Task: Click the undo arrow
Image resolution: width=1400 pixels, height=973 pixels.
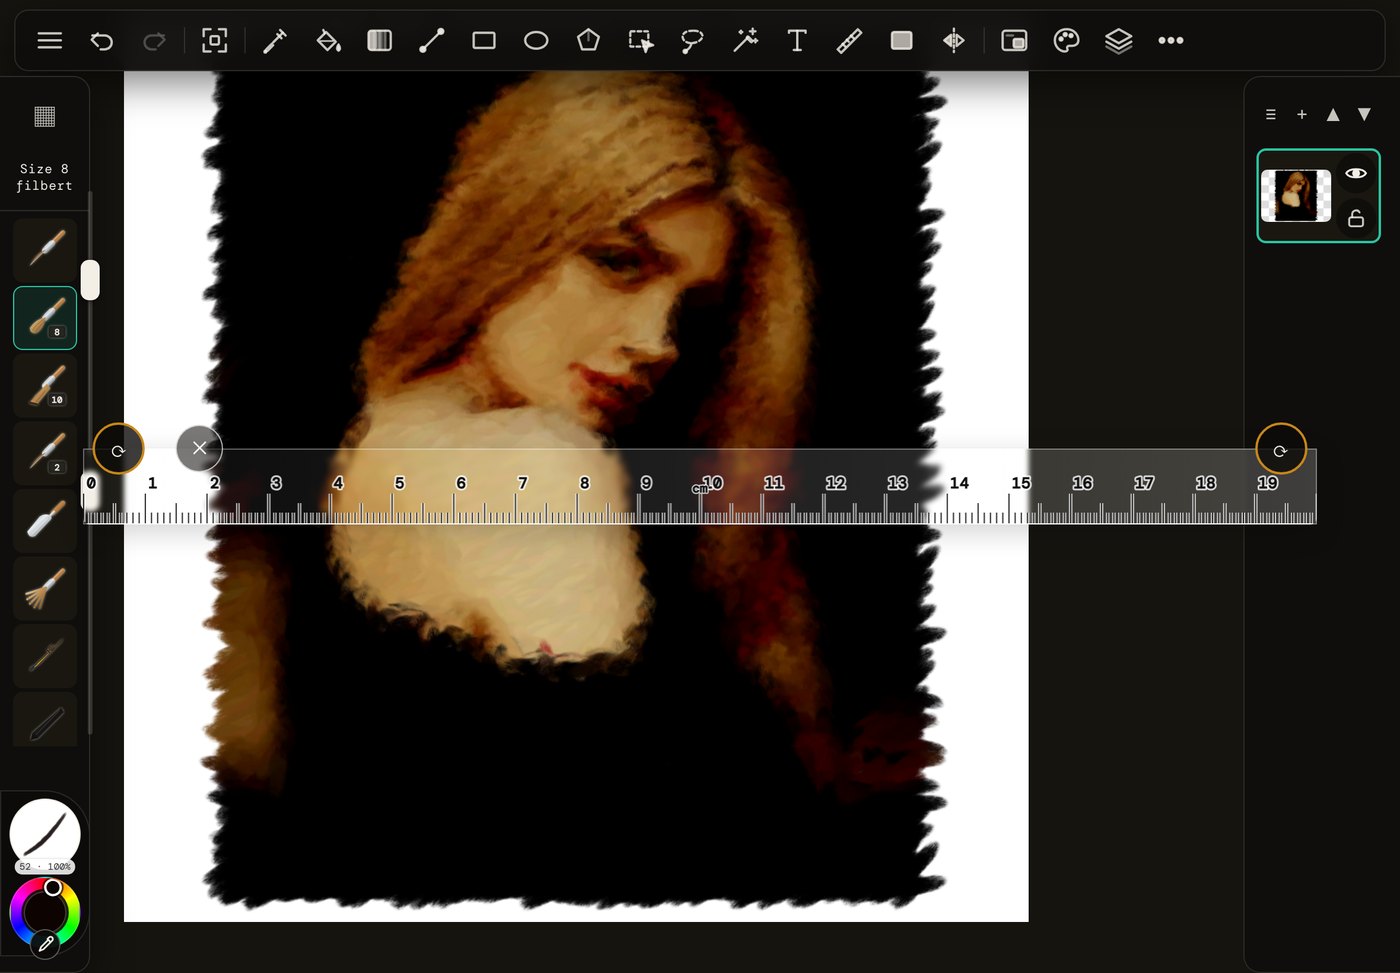Action: pos(102,41)
